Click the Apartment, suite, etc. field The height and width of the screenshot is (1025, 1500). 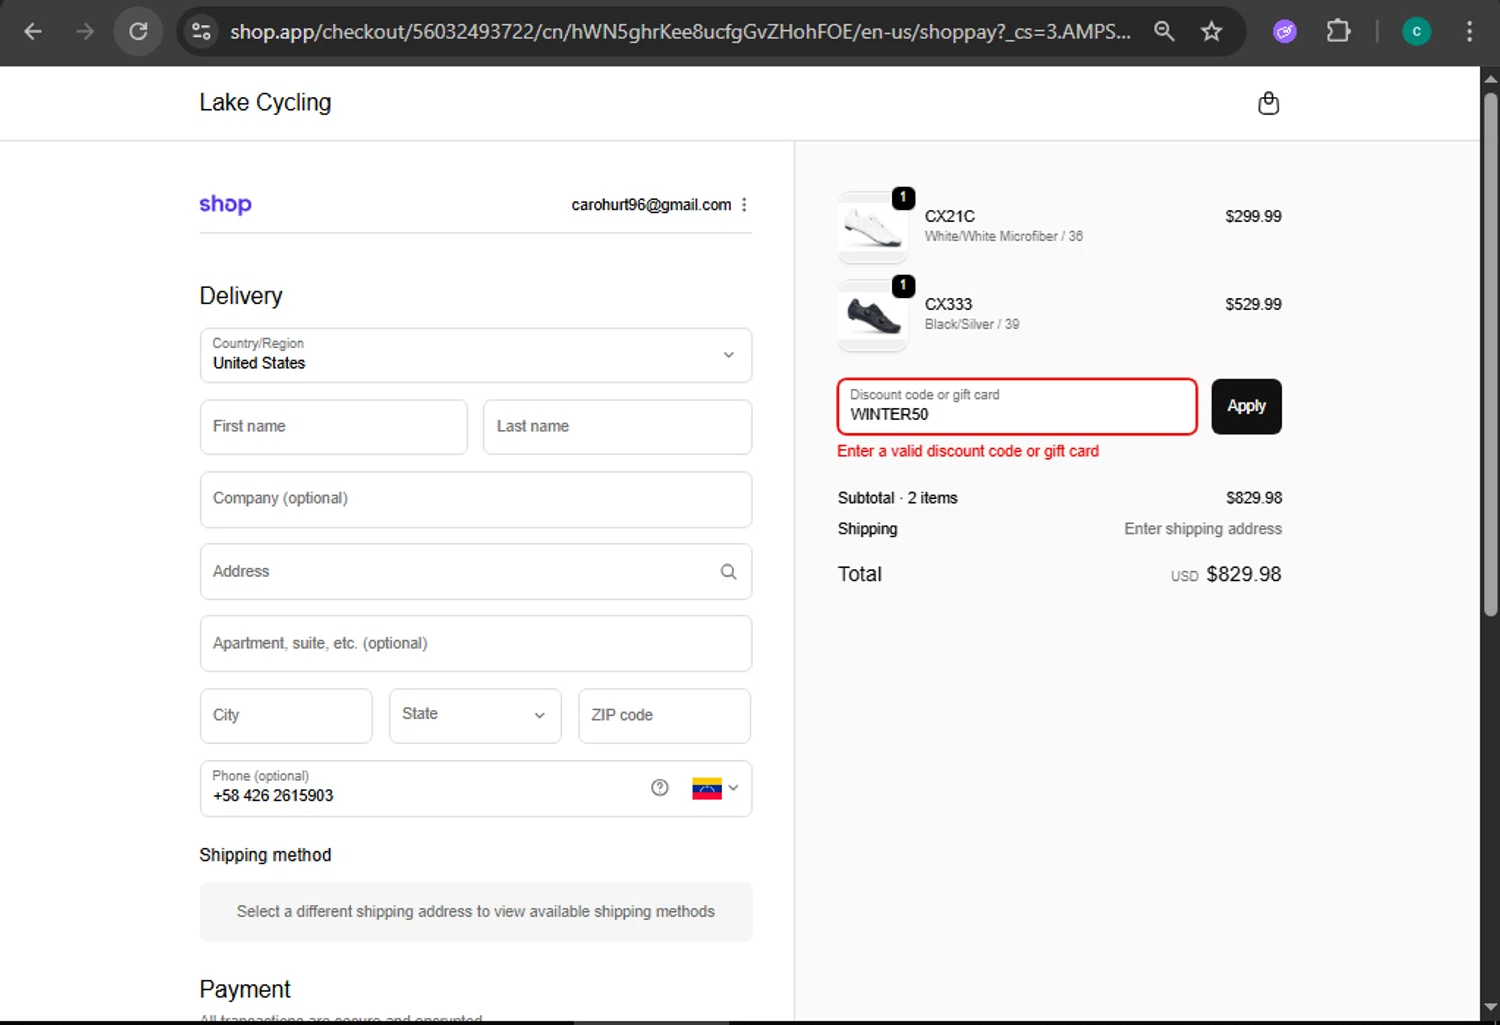(x=476, y=643)
